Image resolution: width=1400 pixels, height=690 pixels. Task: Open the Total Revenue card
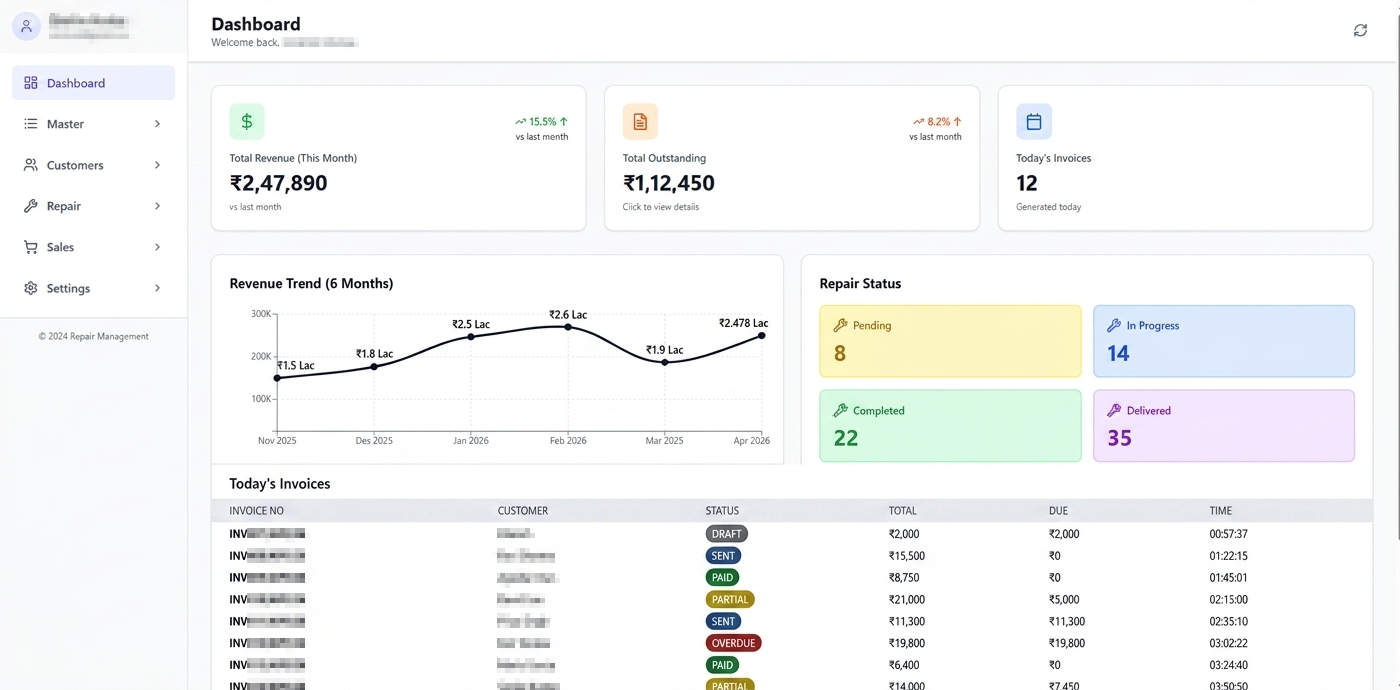click(398, 158)
